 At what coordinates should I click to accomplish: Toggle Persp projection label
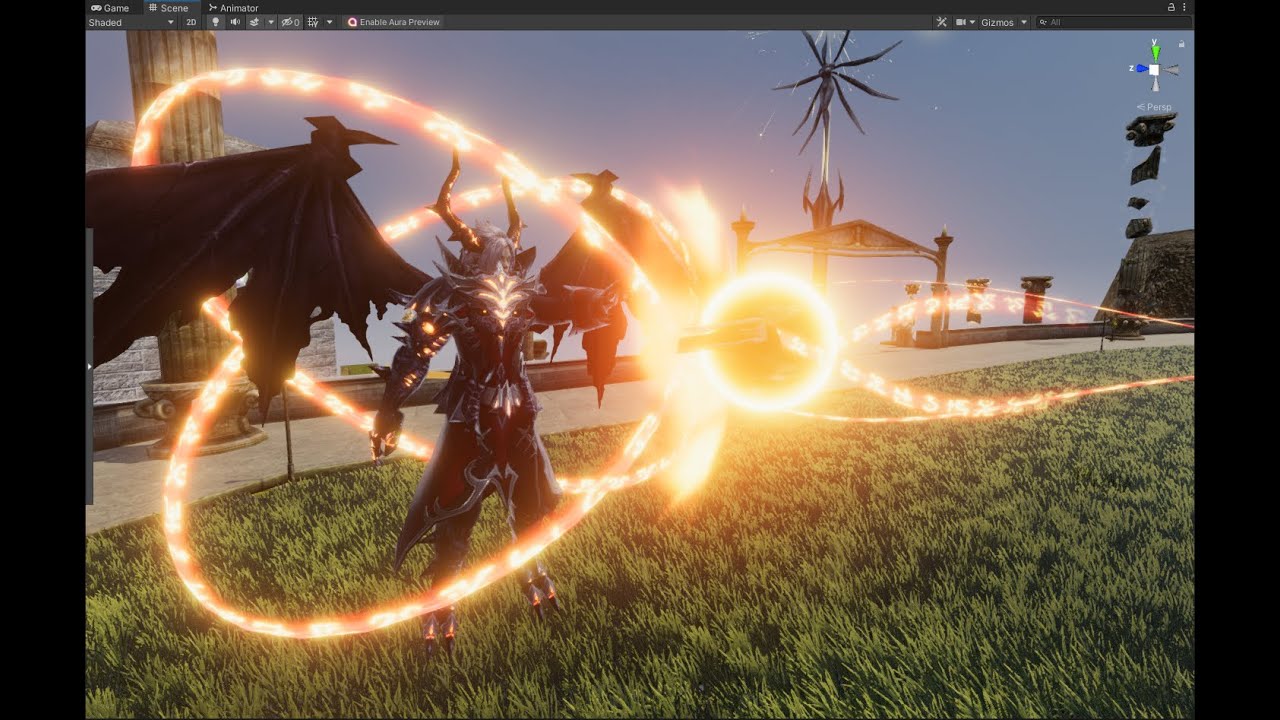point(1155,107)
